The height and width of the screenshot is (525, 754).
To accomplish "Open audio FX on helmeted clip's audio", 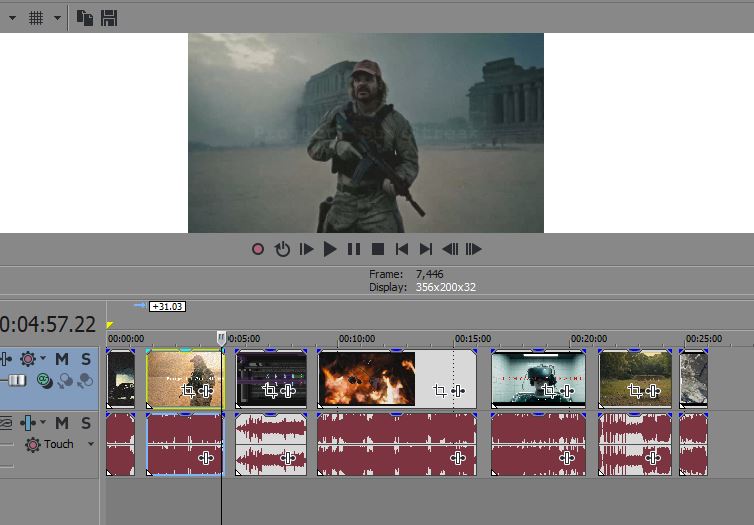I will 567,458.
